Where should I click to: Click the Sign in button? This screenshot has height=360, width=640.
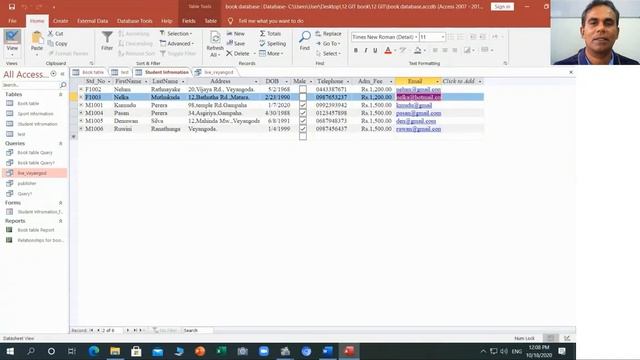point(502,7)
